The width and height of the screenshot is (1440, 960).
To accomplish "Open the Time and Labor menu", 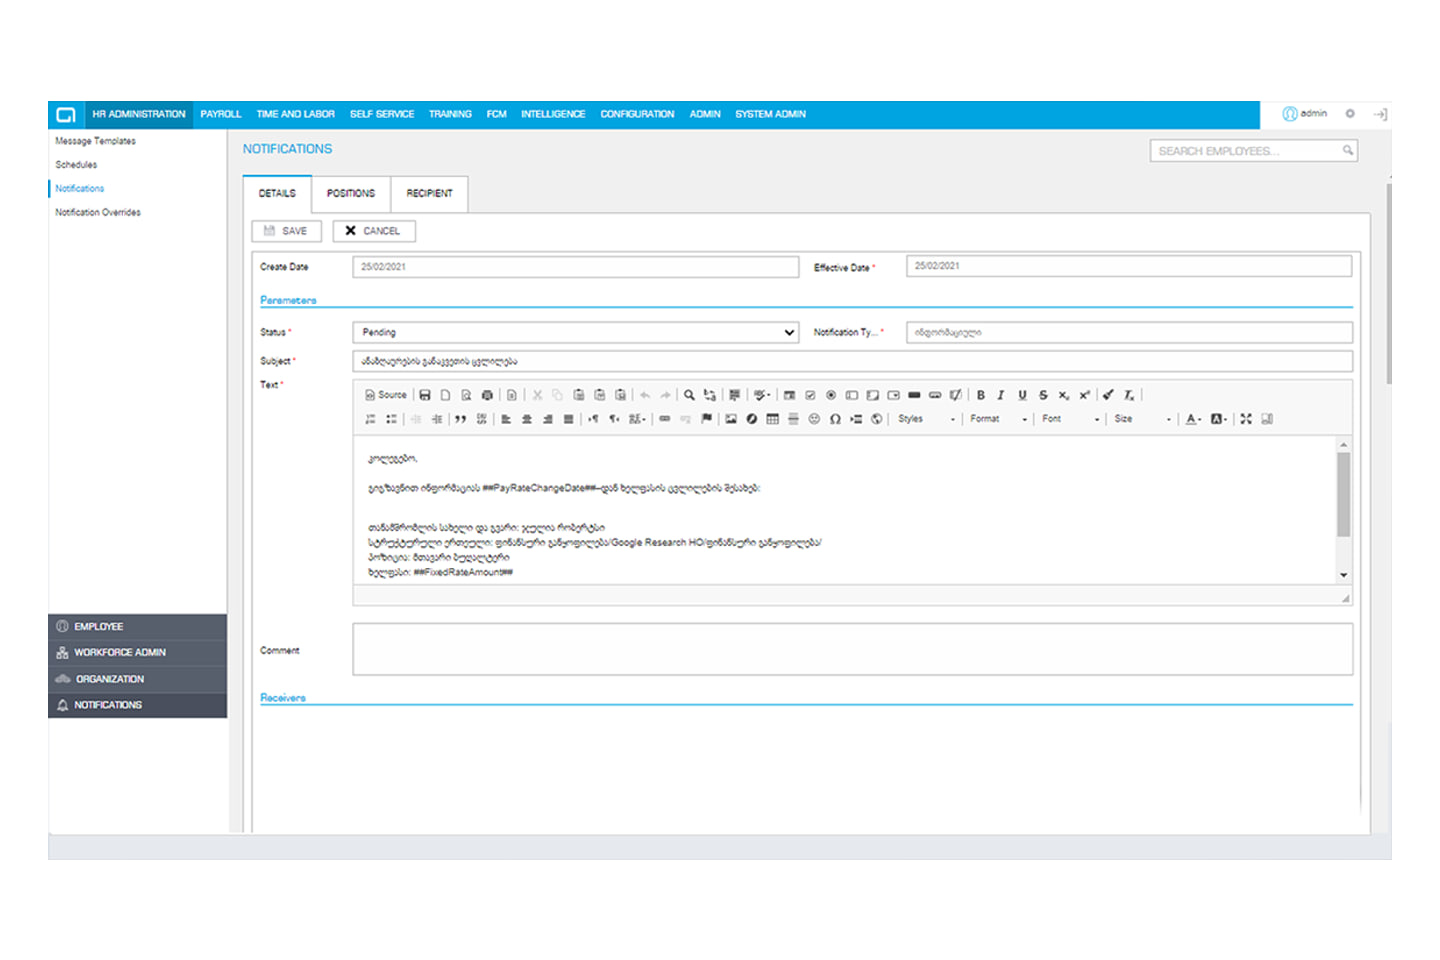I will [296, 114].
